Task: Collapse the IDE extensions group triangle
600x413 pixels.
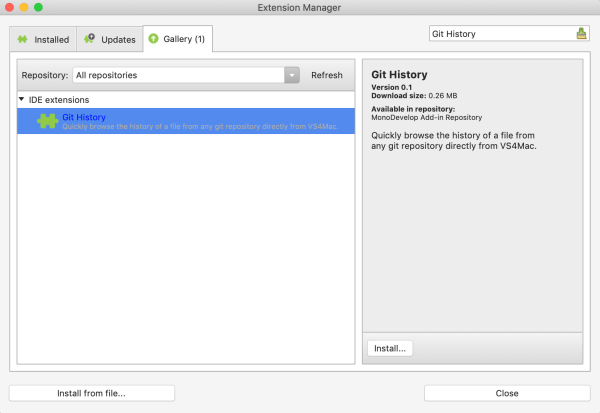Action: click(22, 100)
